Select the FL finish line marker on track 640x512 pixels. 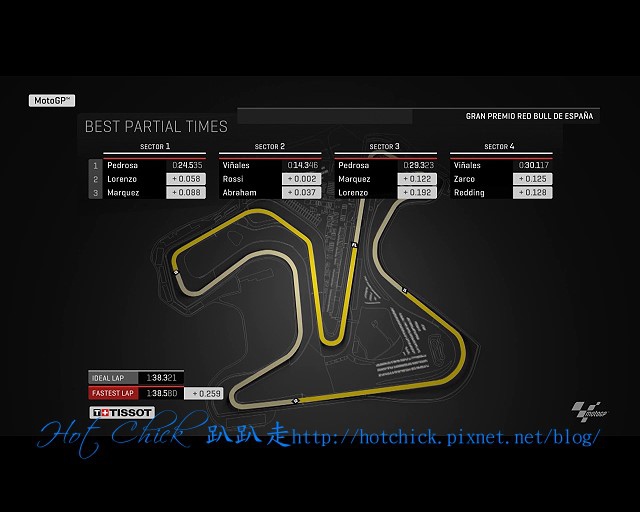[x=354, y=245]
